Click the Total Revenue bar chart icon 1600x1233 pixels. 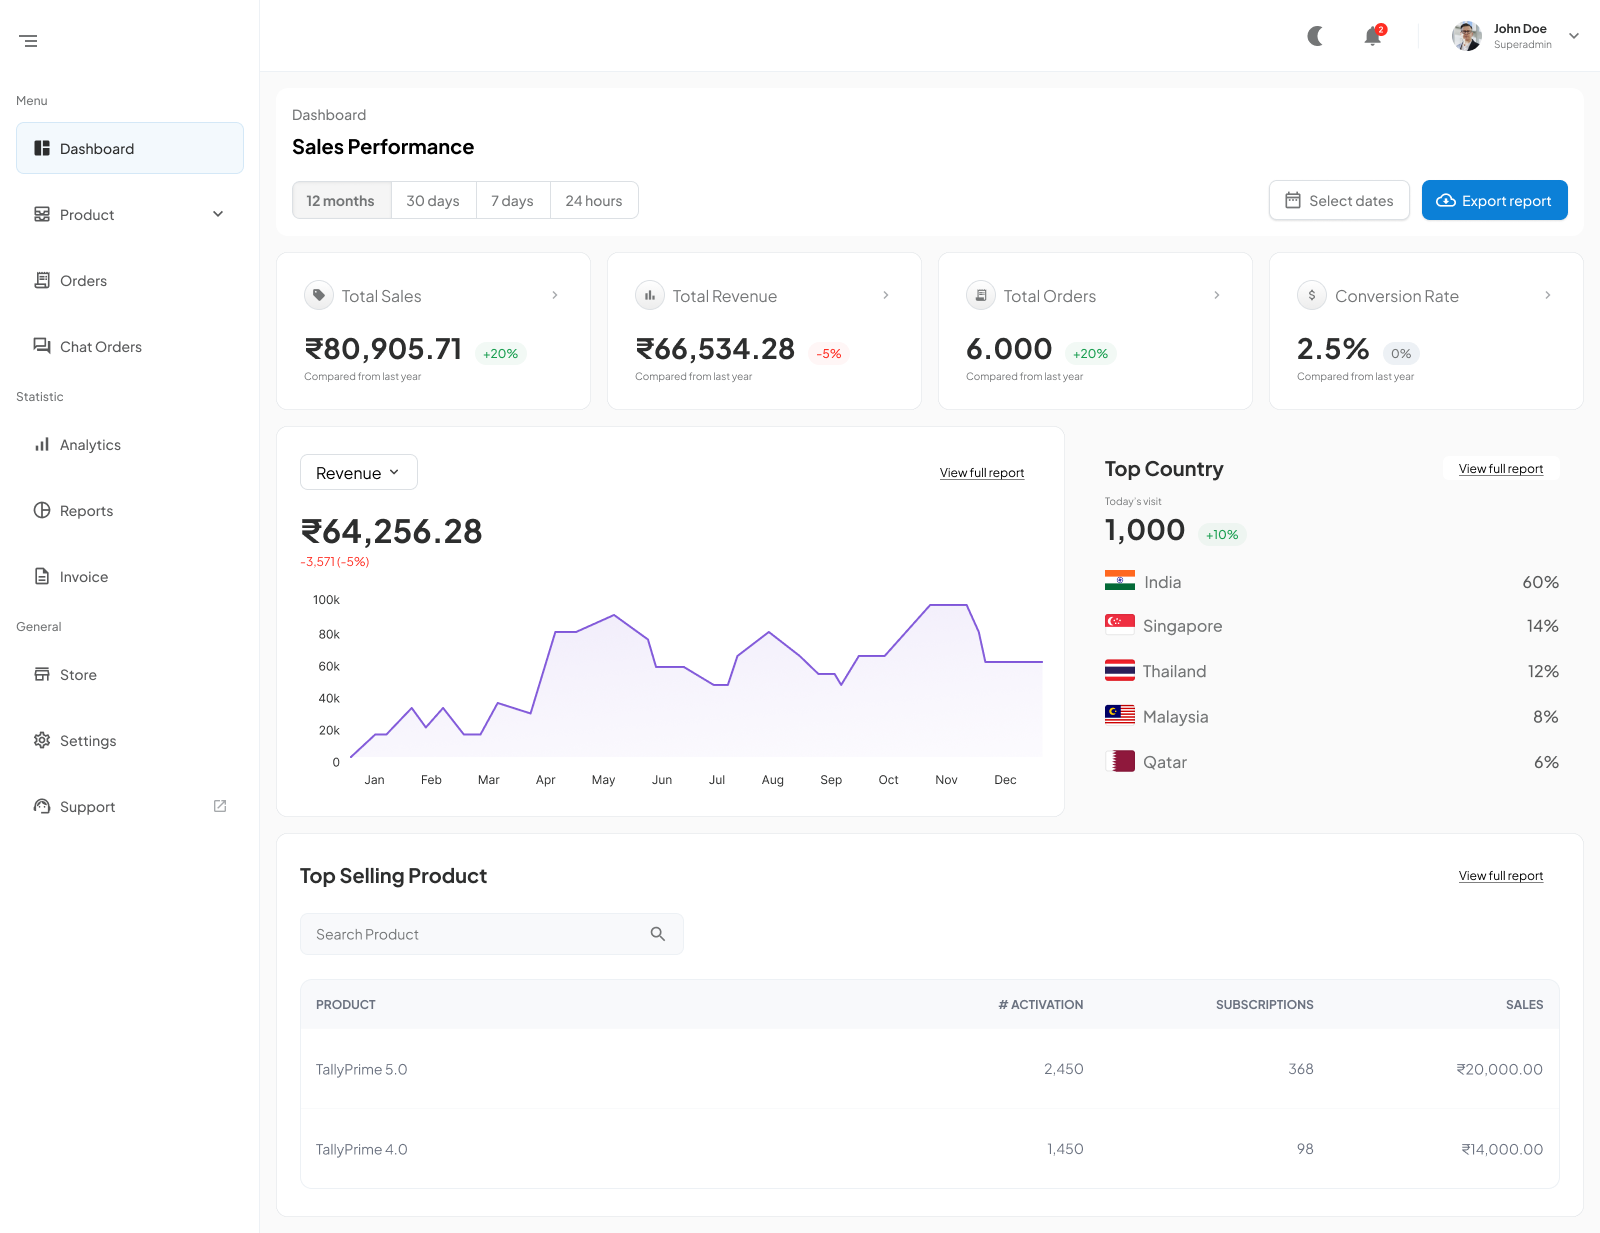click(650, 295)
